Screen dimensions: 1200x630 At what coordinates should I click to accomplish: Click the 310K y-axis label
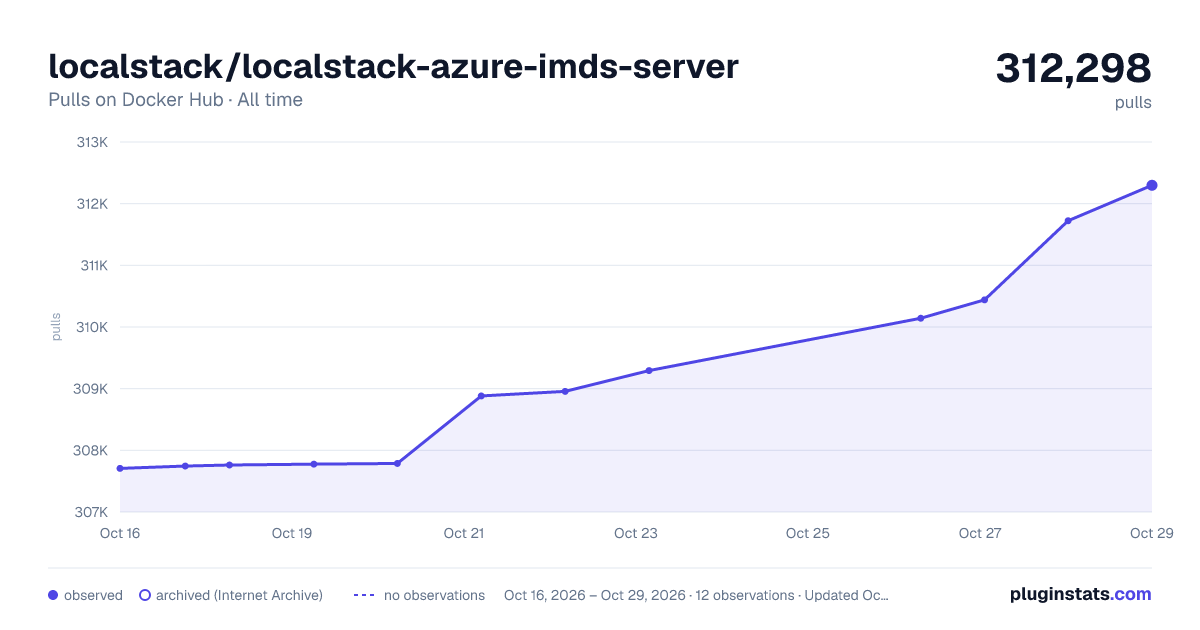92,327
